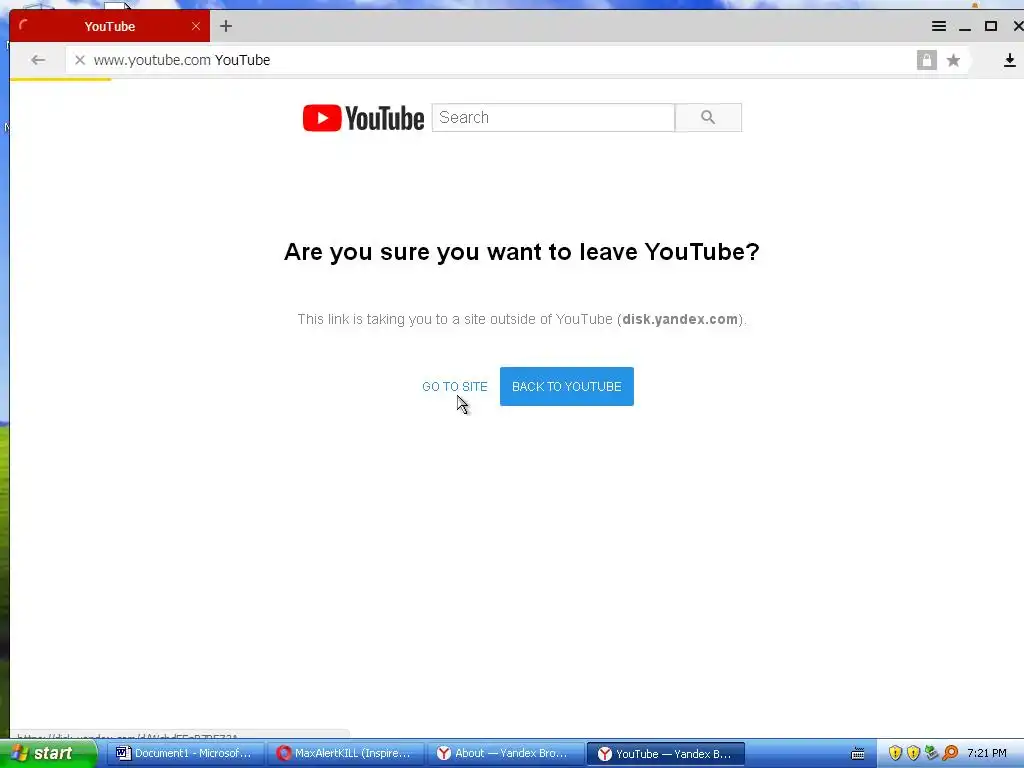
Task: Open the Windows start menu
Action: 49,754
